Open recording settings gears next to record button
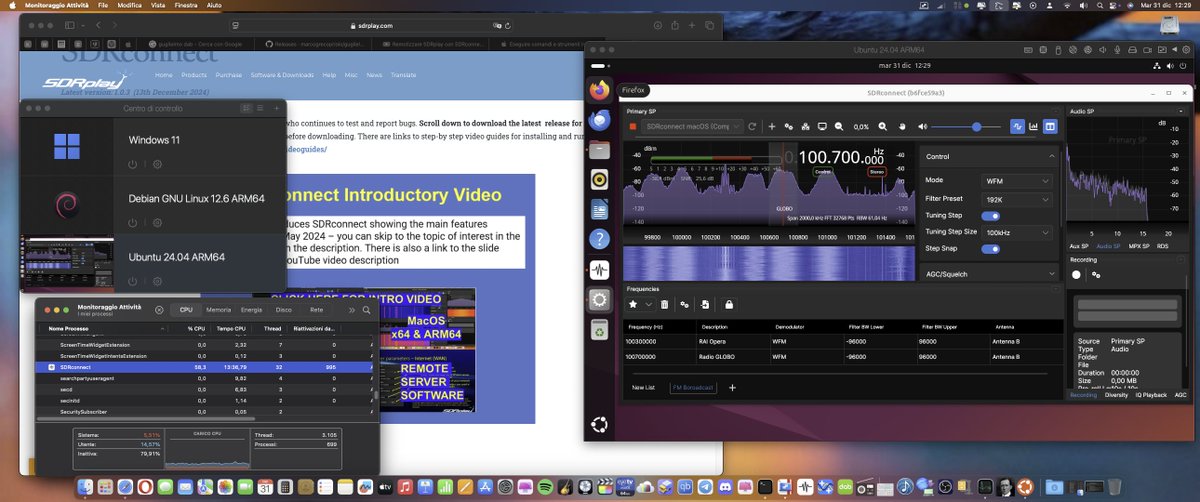Image resolution: width=1200 pixels, height=502 pixels. point(1096,274)
